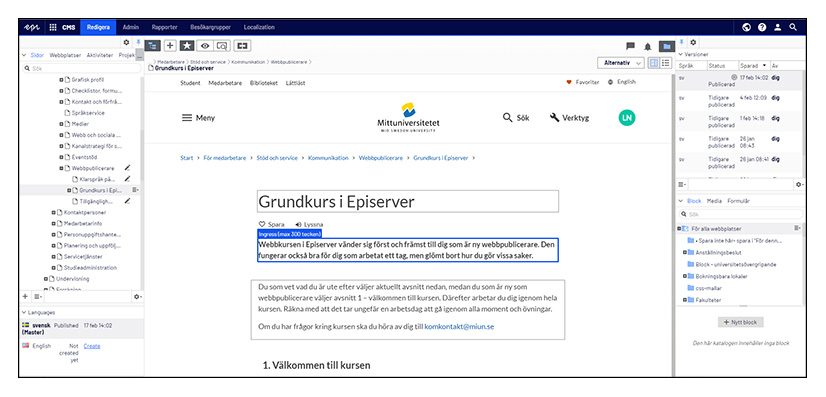Click the edit pencil next to Webbpublicerare
Viewport: 826px width, 397px height.
click(x=127, y=168)
